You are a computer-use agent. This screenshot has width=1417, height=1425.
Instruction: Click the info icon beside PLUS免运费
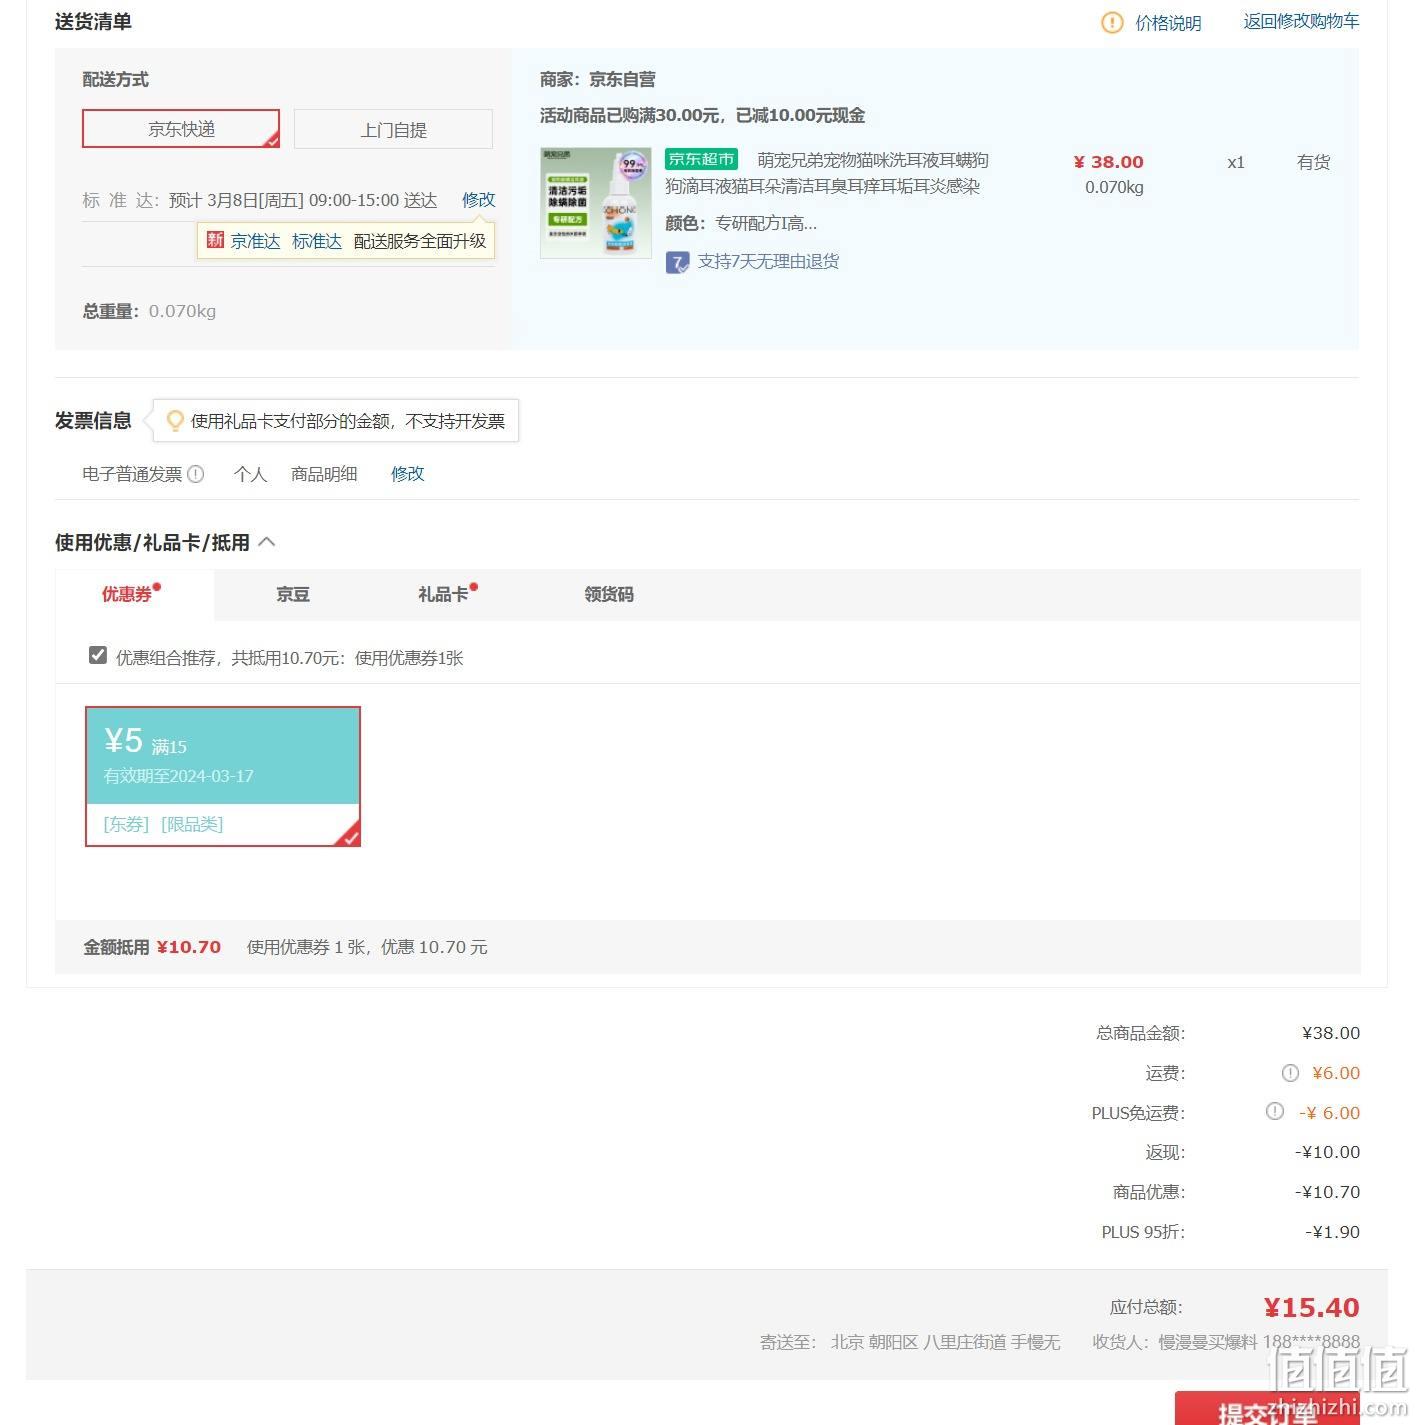point(1274,1111)
